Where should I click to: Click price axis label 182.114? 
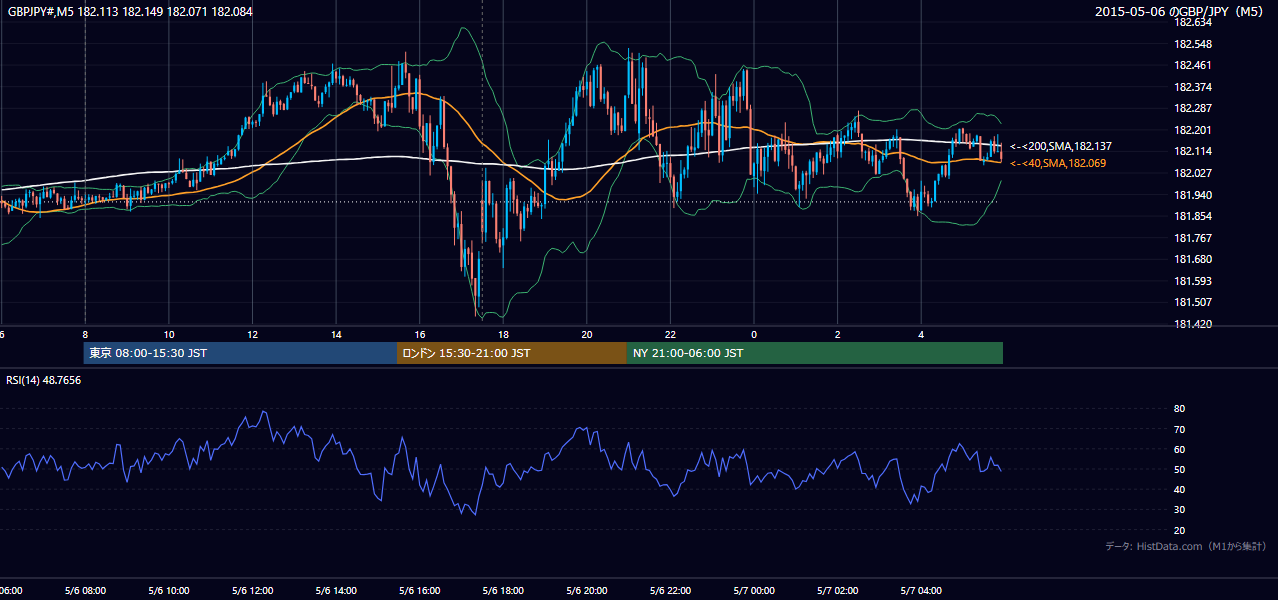[1191, 151]
